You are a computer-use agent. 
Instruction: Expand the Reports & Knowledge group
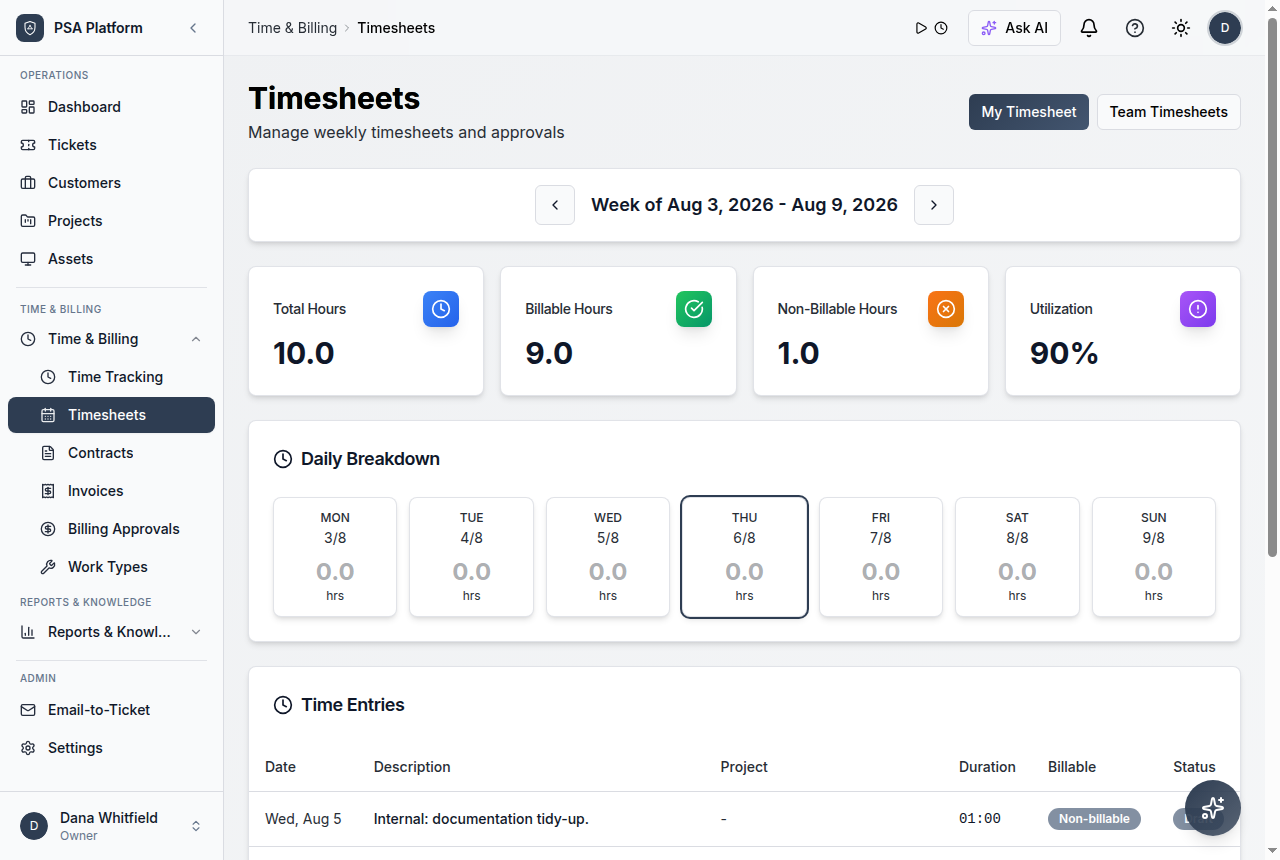(x=111, y=632)
